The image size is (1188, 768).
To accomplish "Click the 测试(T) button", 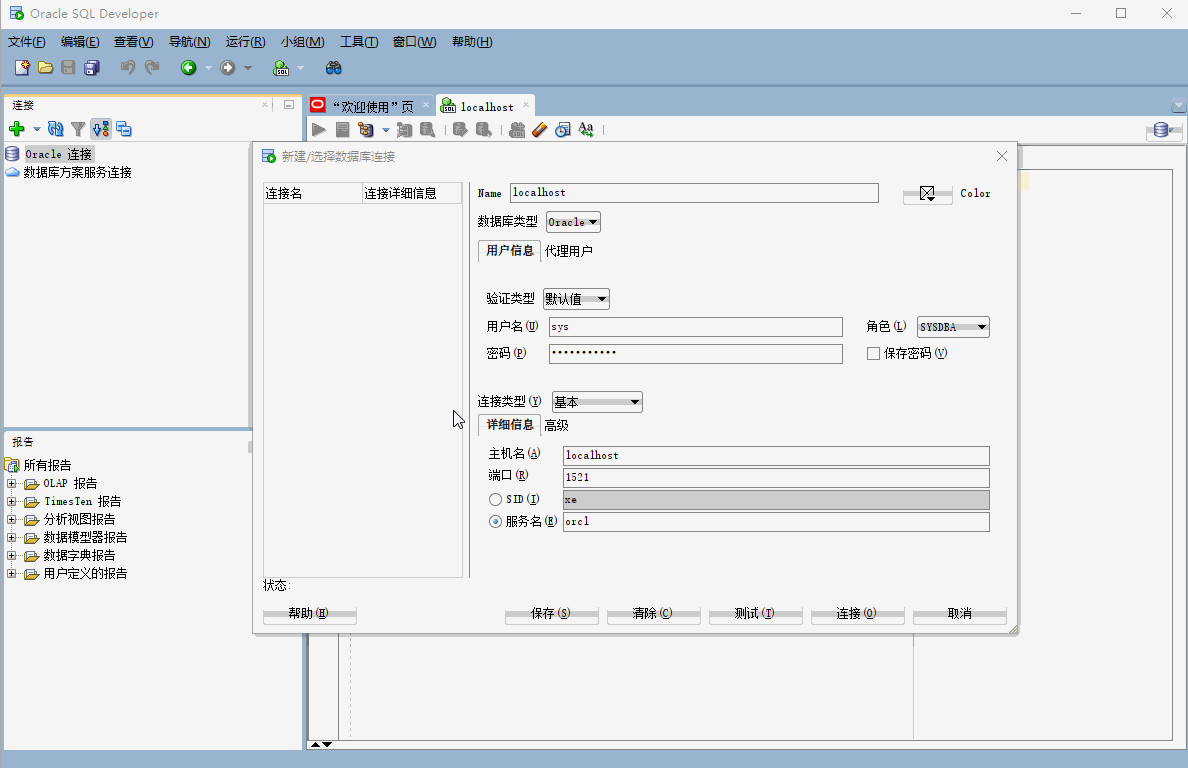I will (755, 613).
